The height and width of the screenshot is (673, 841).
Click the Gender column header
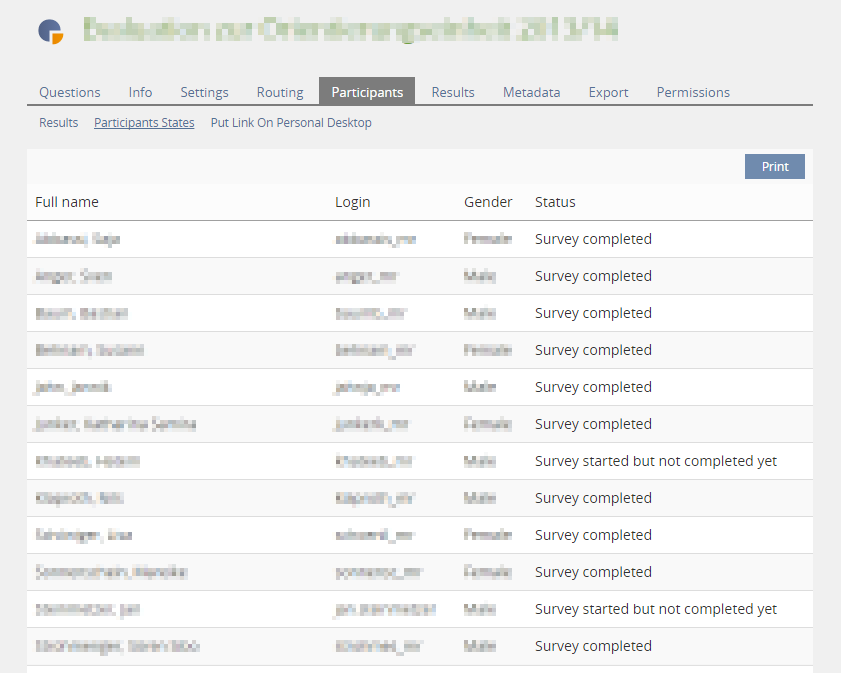488,202
